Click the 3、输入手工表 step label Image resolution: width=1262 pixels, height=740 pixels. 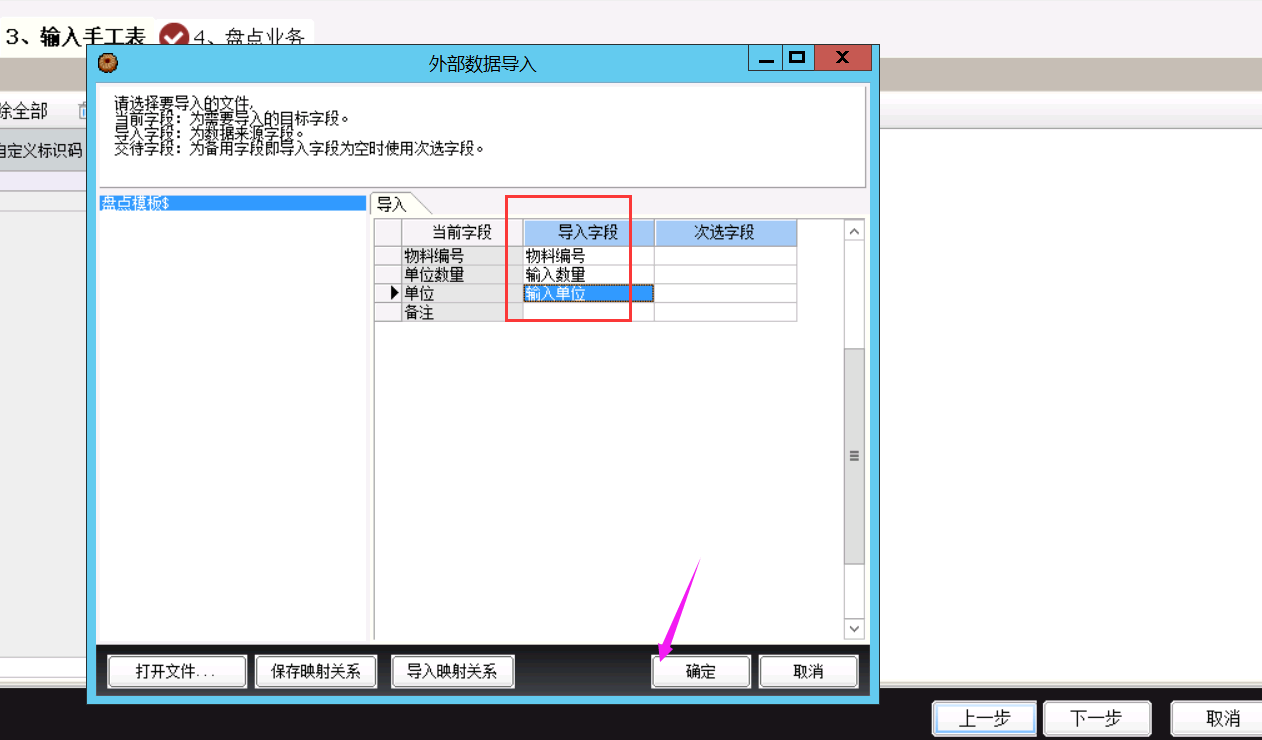[x=76, y=37]
